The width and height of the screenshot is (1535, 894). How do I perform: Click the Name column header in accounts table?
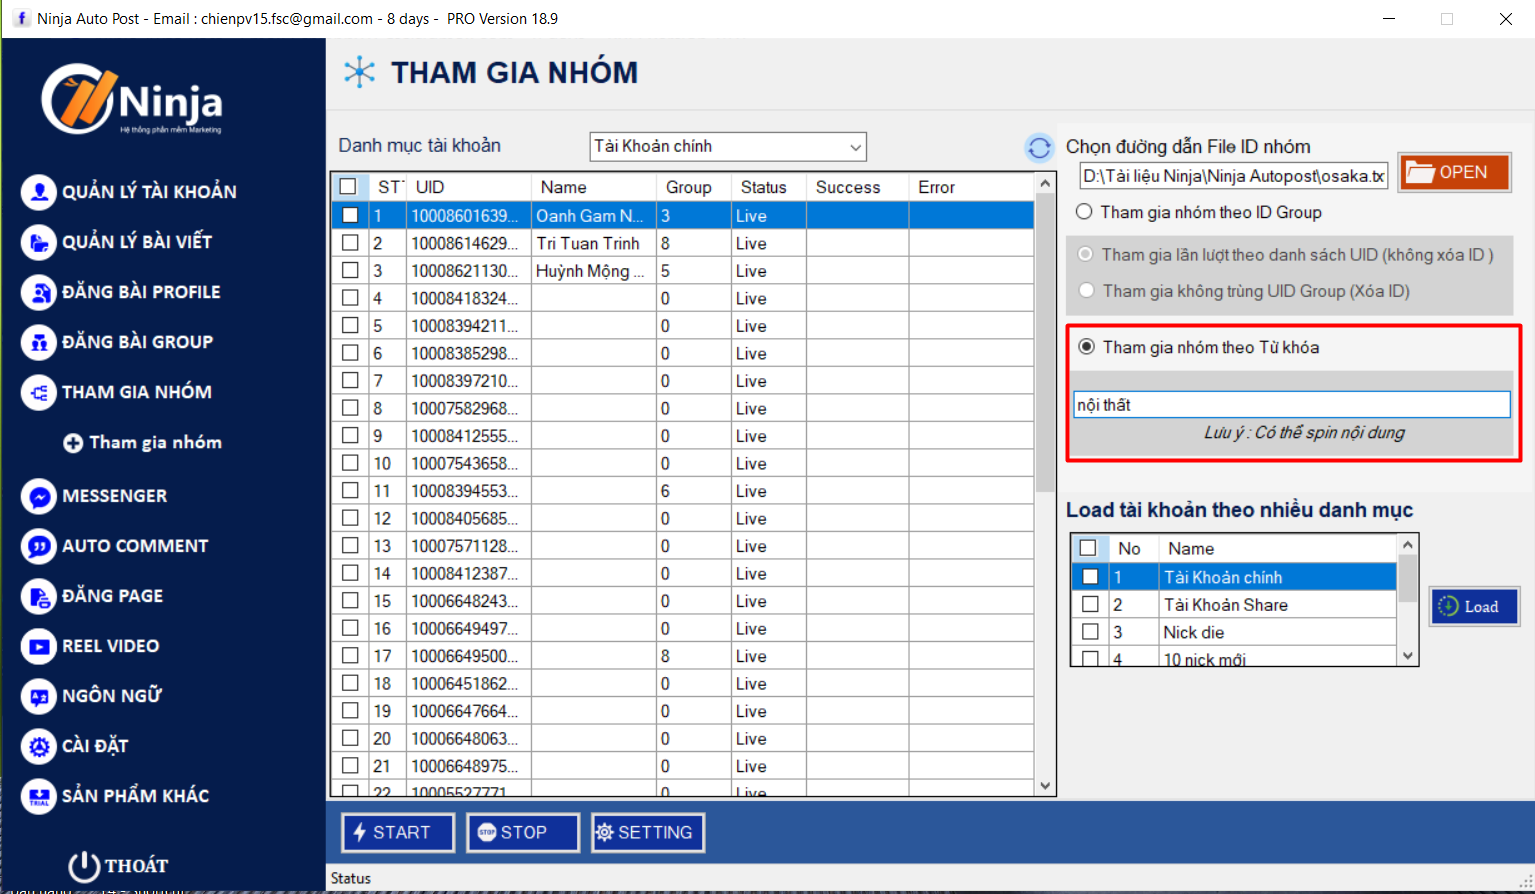tap(594, 187)
